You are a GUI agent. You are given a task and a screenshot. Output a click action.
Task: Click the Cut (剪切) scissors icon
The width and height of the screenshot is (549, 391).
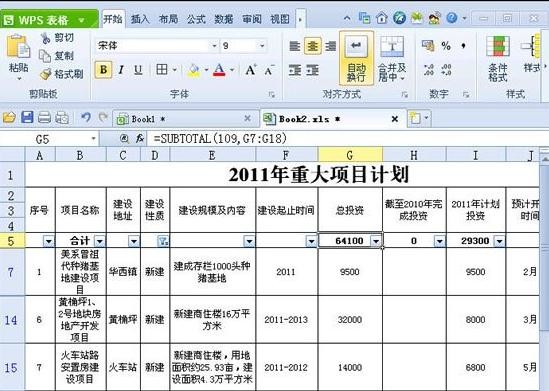point(46,38)
